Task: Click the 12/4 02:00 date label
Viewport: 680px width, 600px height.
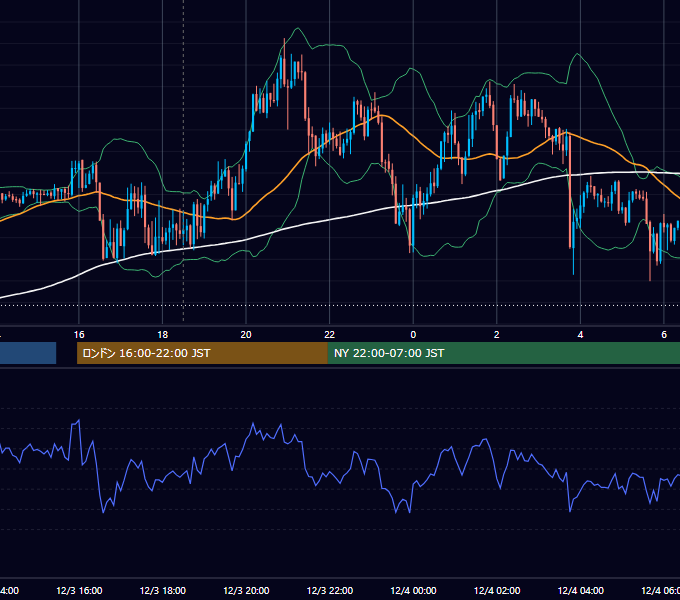Action: (x=497, y=591)
